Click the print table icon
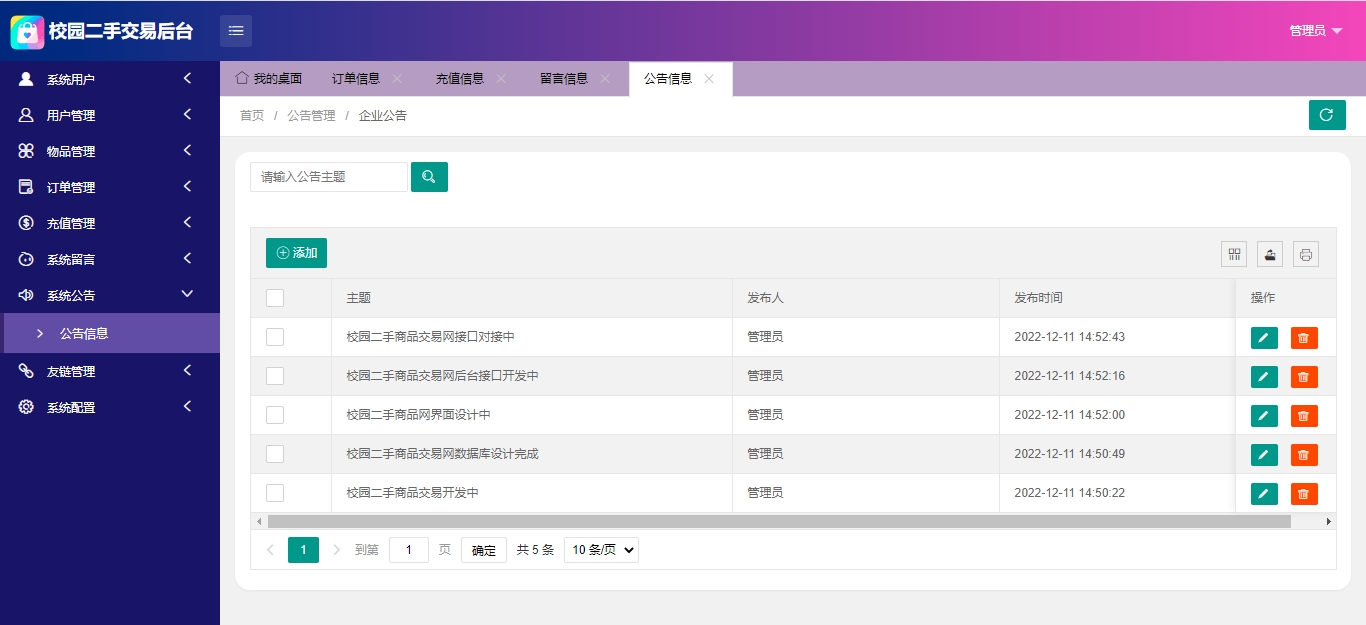The width and height of the screenshot is (1366, 625). click(x=1306, y=254)
